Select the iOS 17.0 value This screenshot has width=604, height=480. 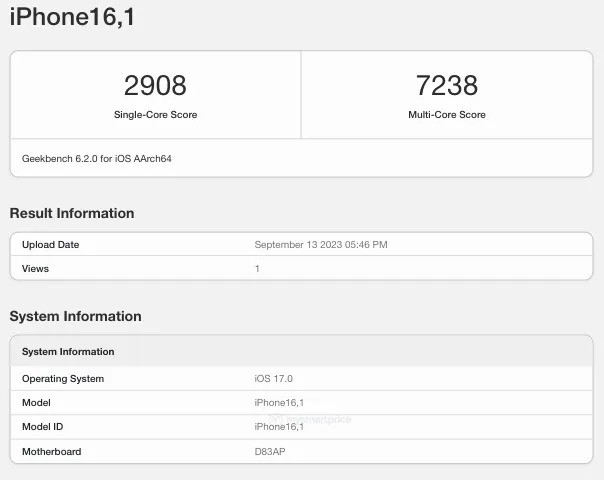point(273,379)
